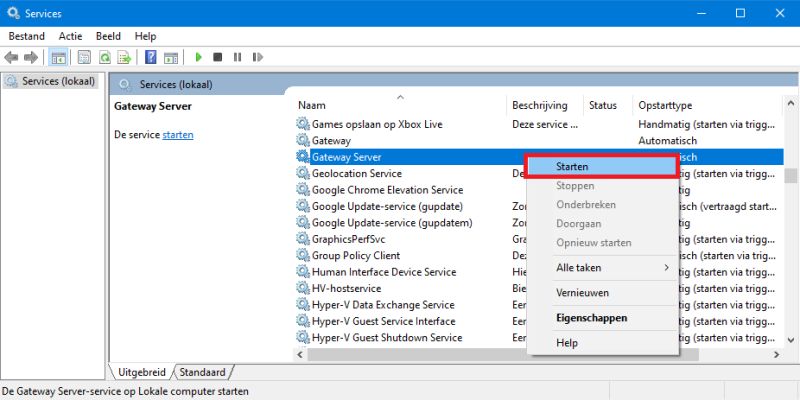Click the Pause service toolbar icon
The width and height of the screenshot is (800, 400).
(237, 57)
